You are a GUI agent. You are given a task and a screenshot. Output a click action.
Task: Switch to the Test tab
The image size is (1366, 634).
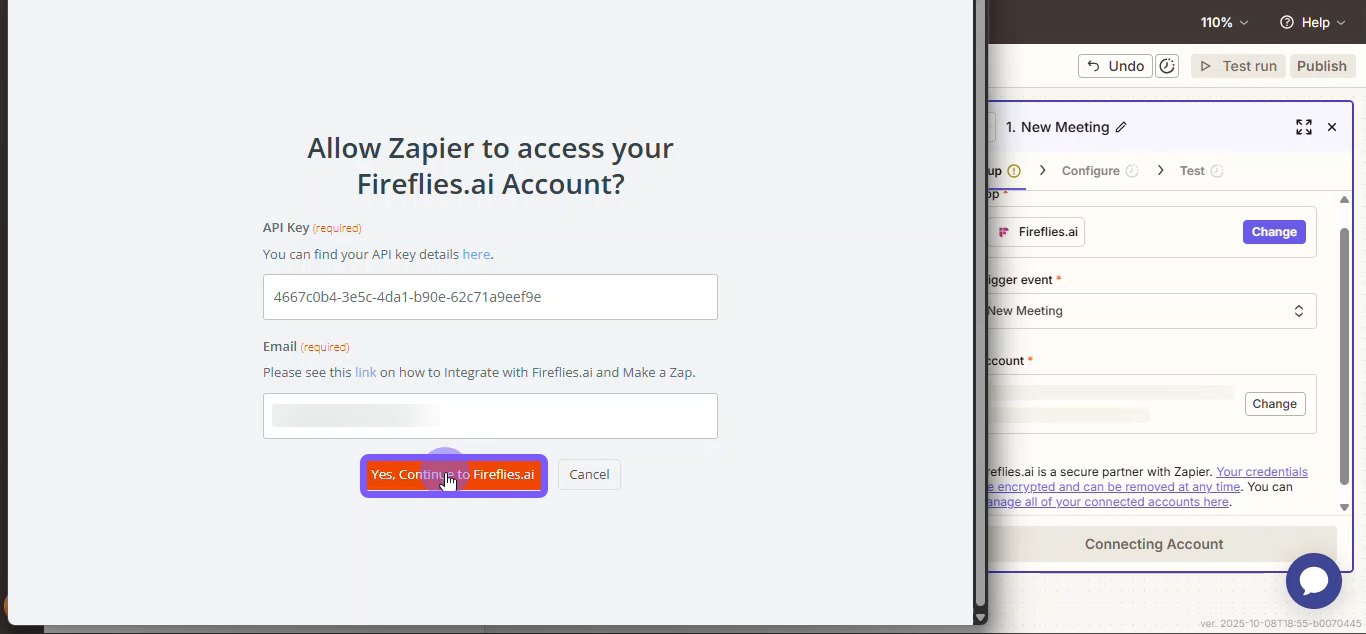coord(1192,171)
